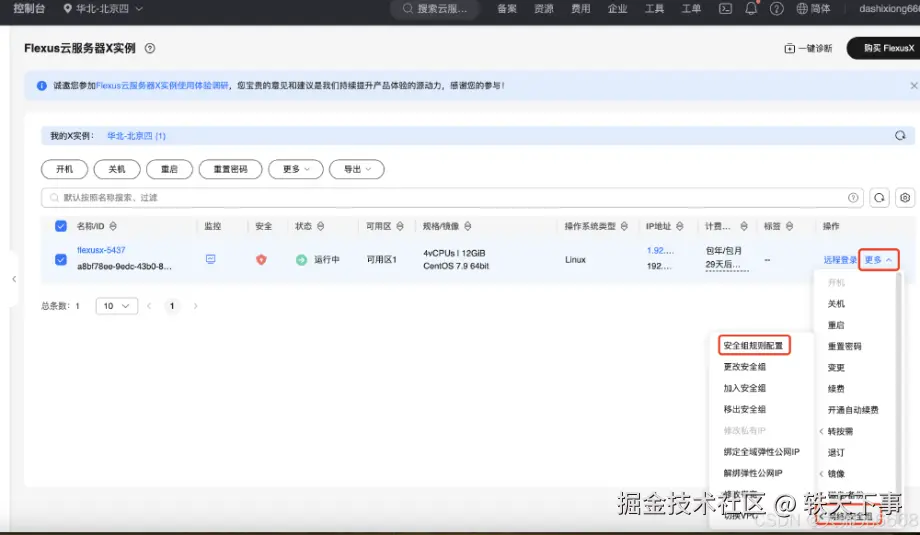Open the 控制台 console home
The width and height of the screenshot is (920, 535).
point(29,9)
